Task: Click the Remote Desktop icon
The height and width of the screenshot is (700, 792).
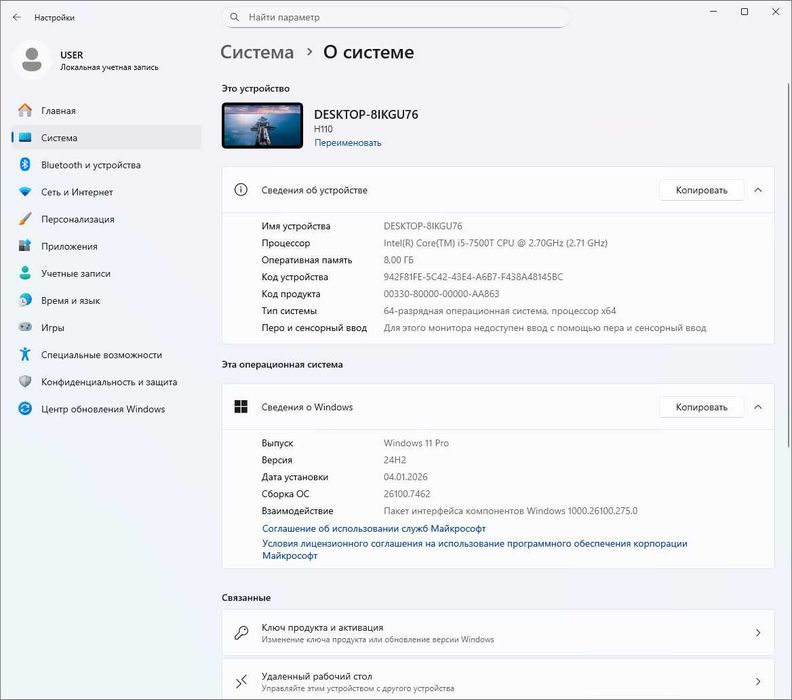Action: pyautogui.click(x=241, y=681)
